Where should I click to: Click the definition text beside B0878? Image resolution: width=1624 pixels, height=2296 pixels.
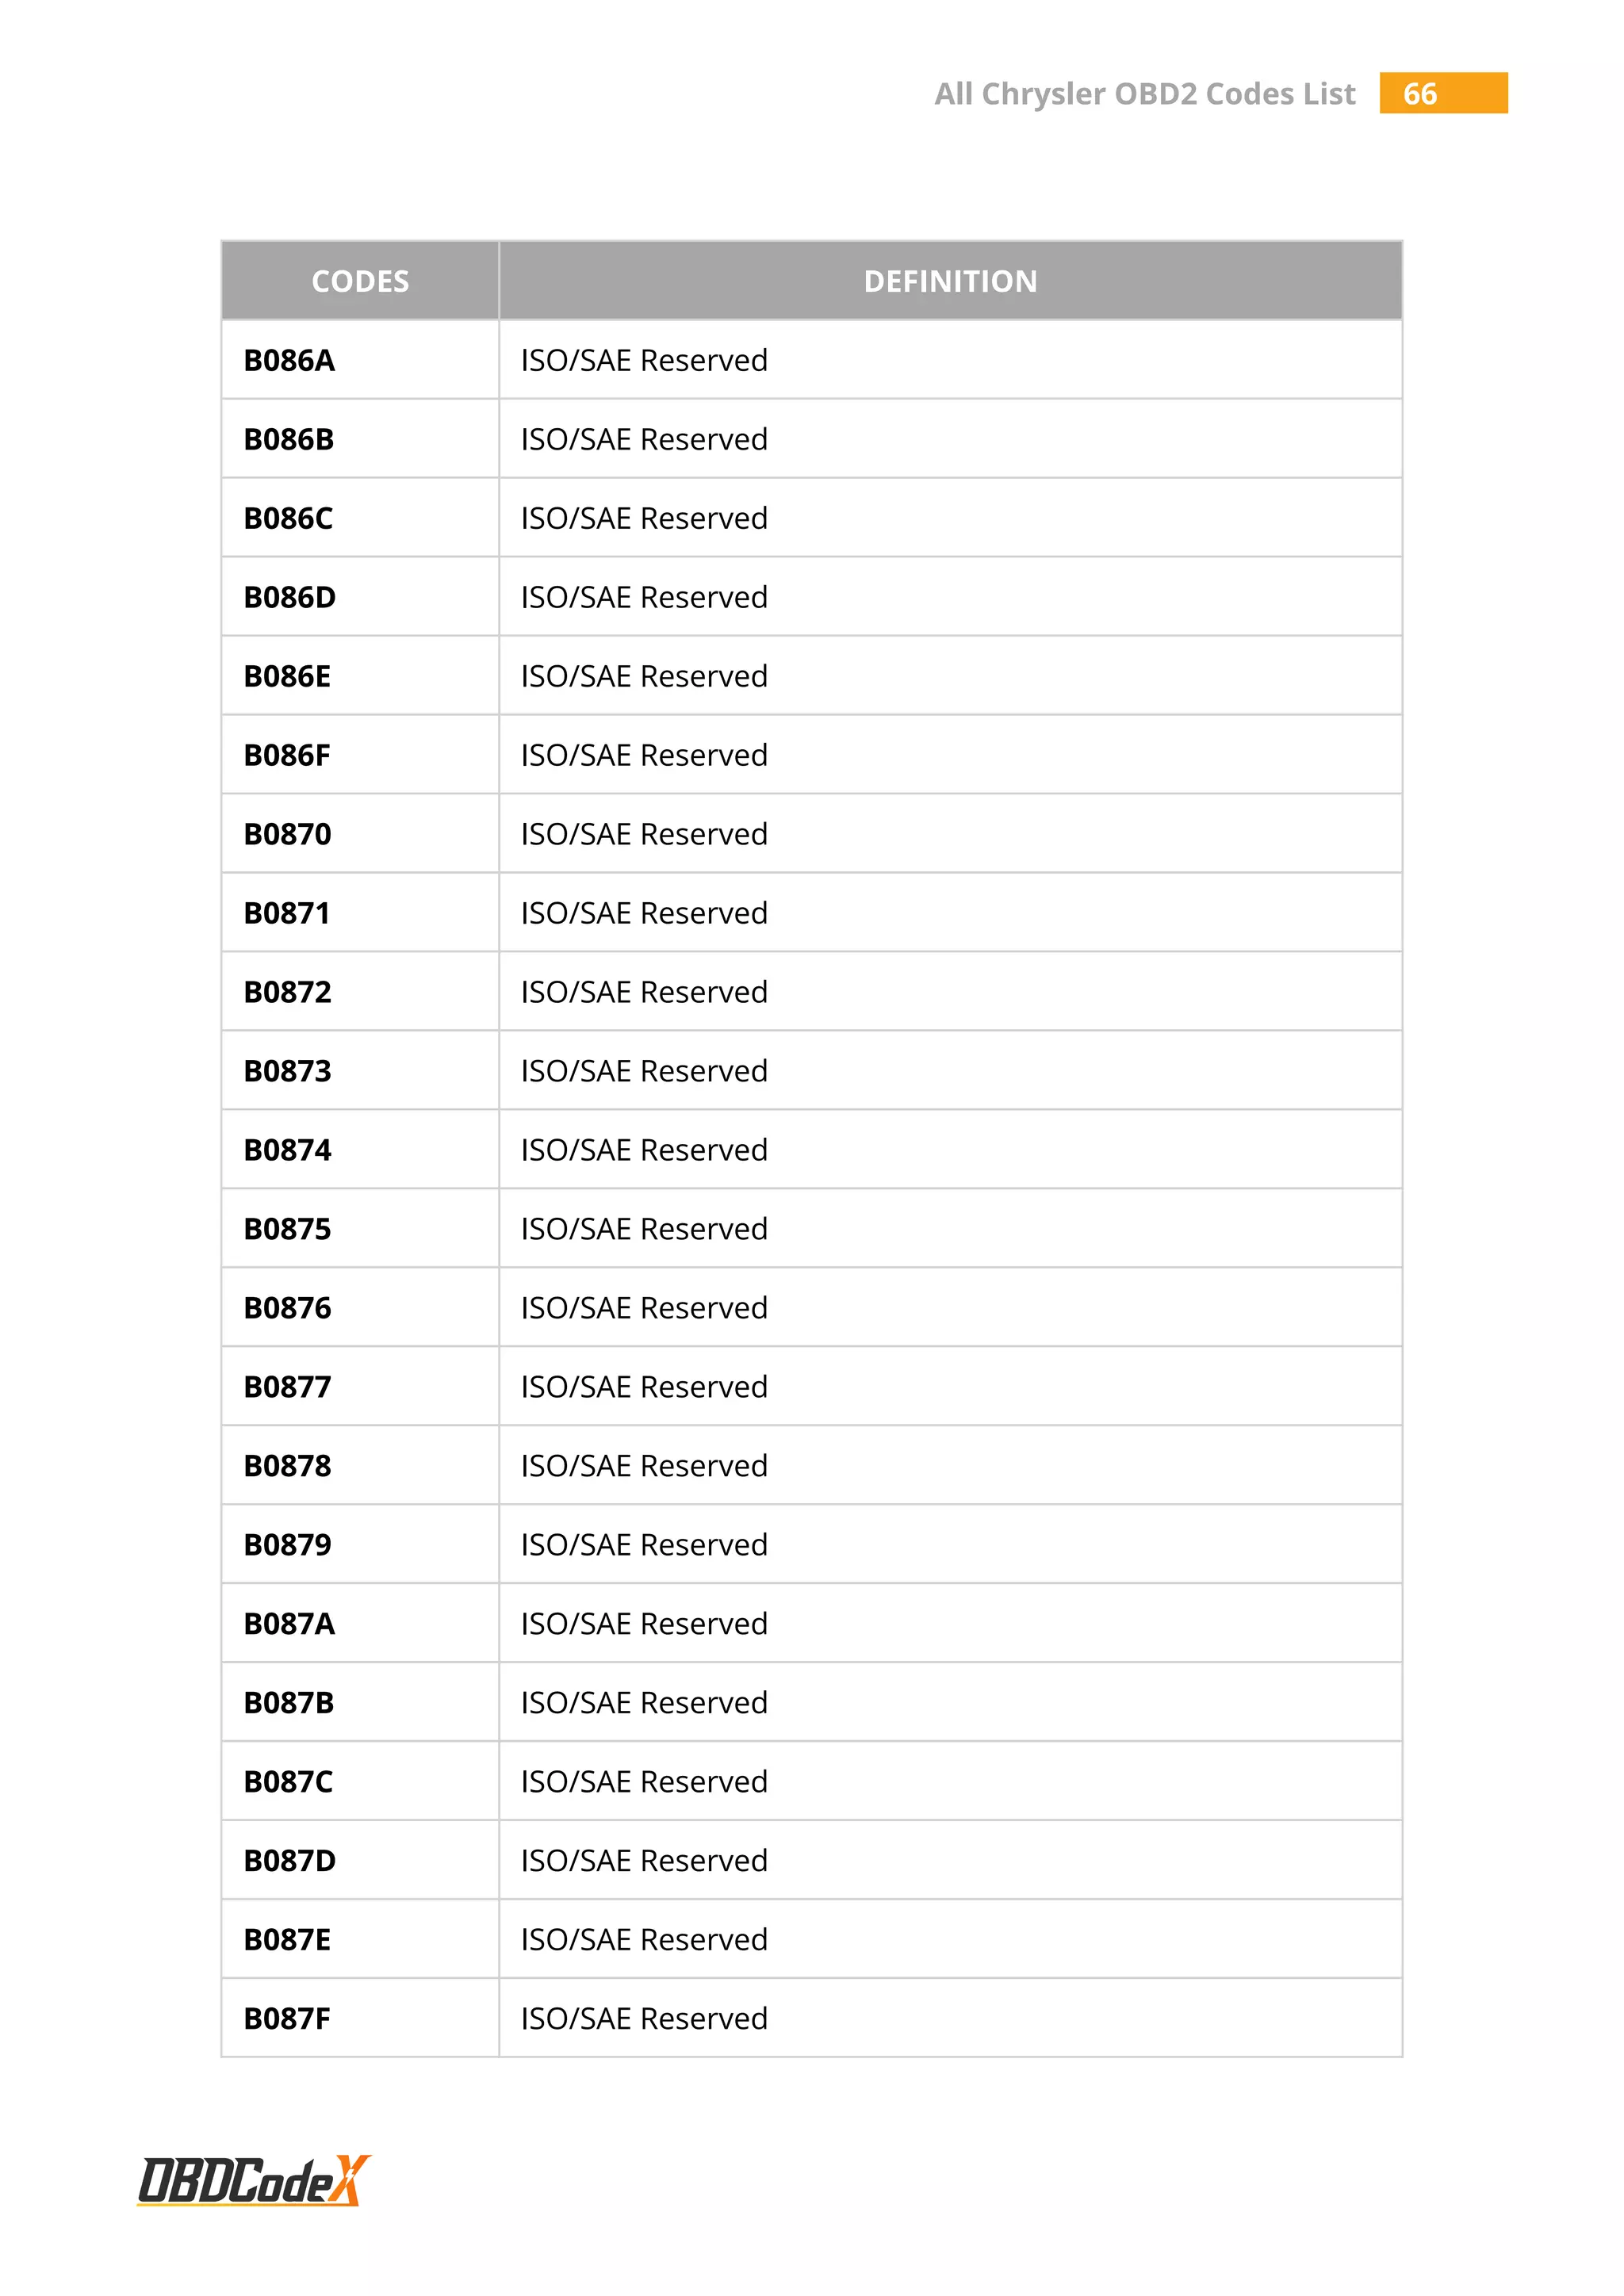(644, 1466)
